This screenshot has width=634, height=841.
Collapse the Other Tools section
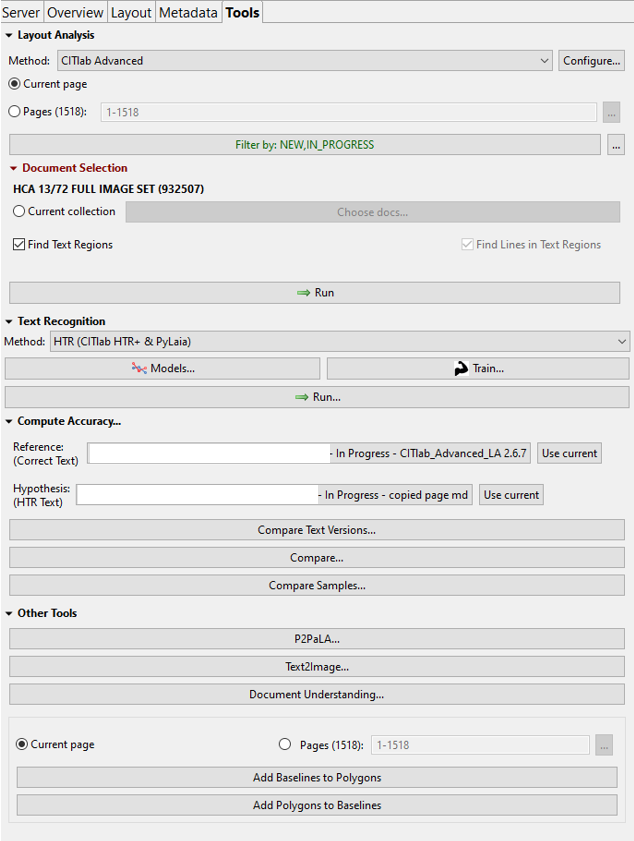coord(10,613)
